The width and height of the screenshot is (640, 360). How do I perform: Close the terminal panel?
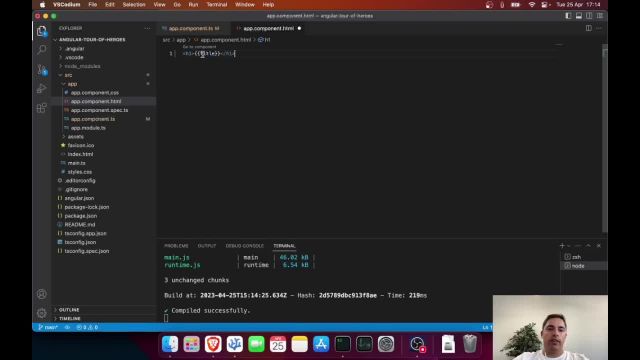click(599, 246)
